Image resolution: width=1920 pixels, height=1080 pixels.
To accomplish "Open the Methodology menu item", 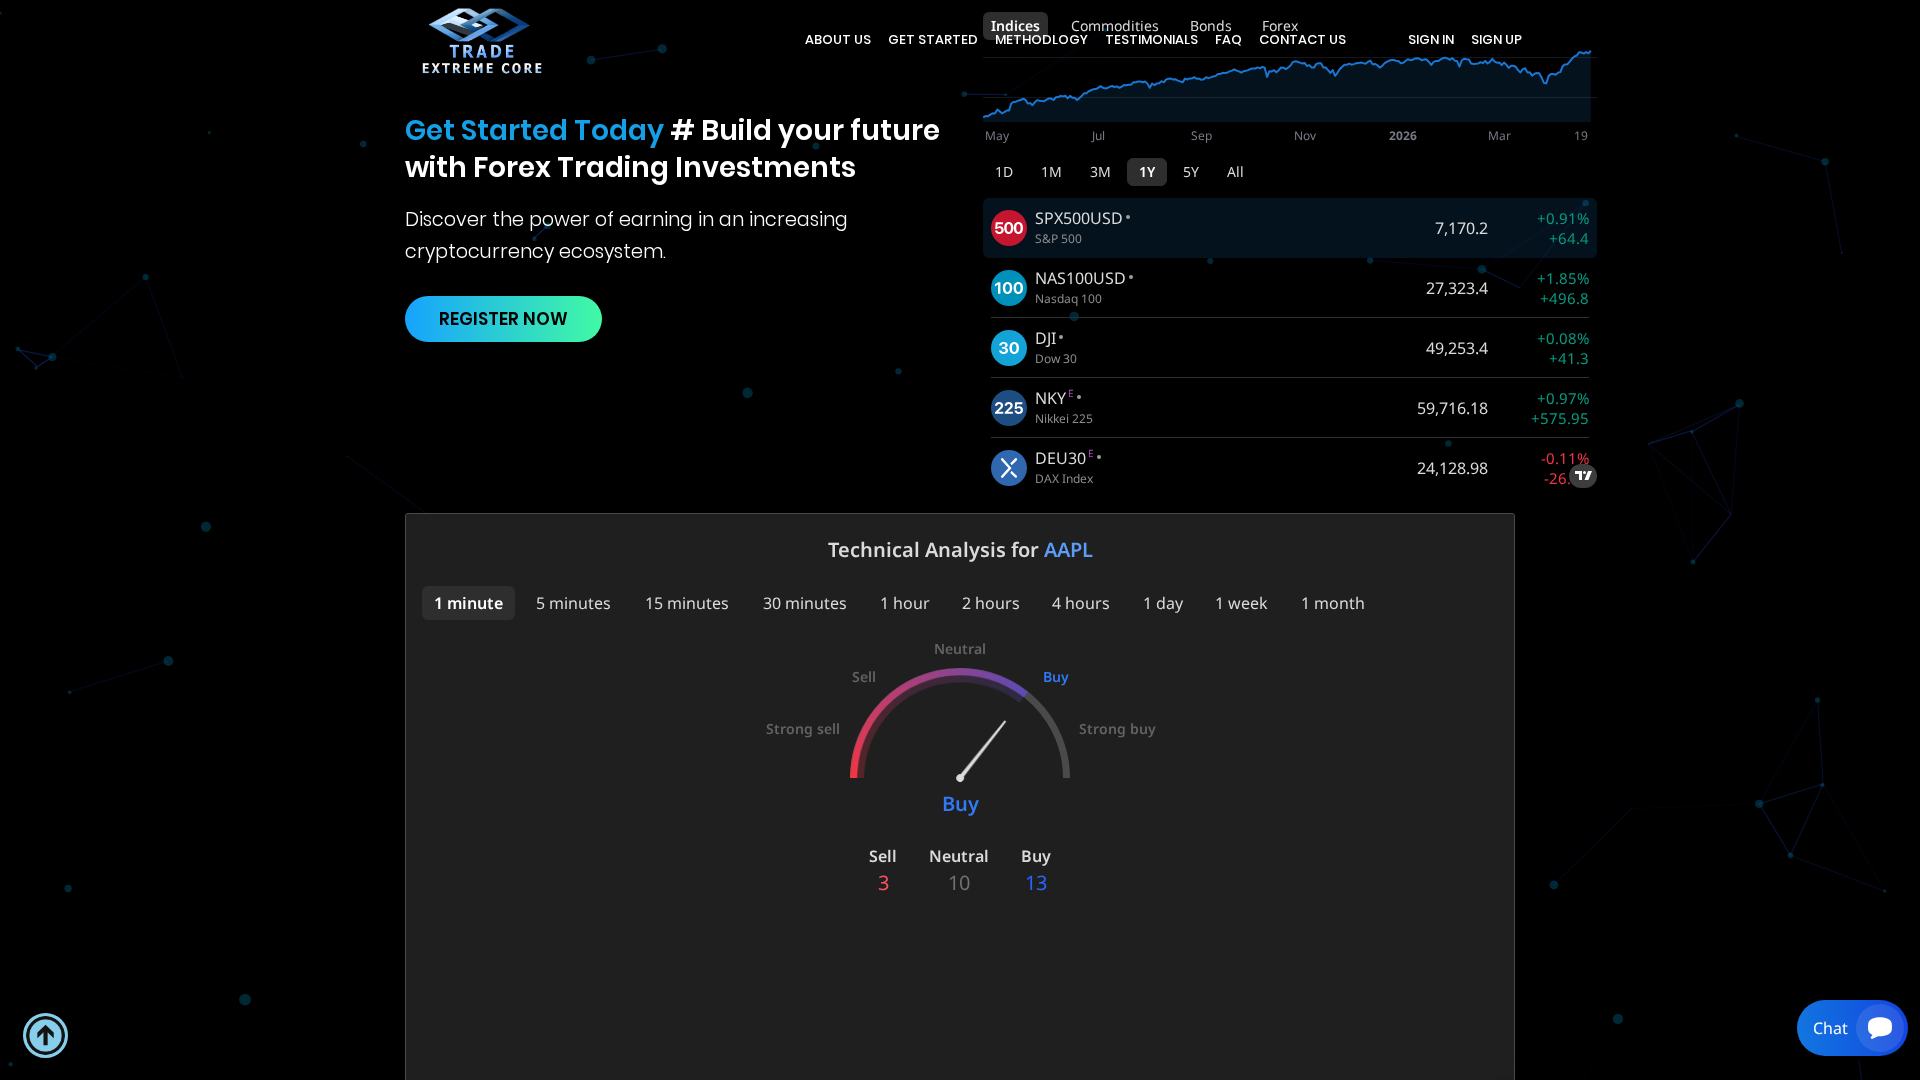I will click(1041, 40).
